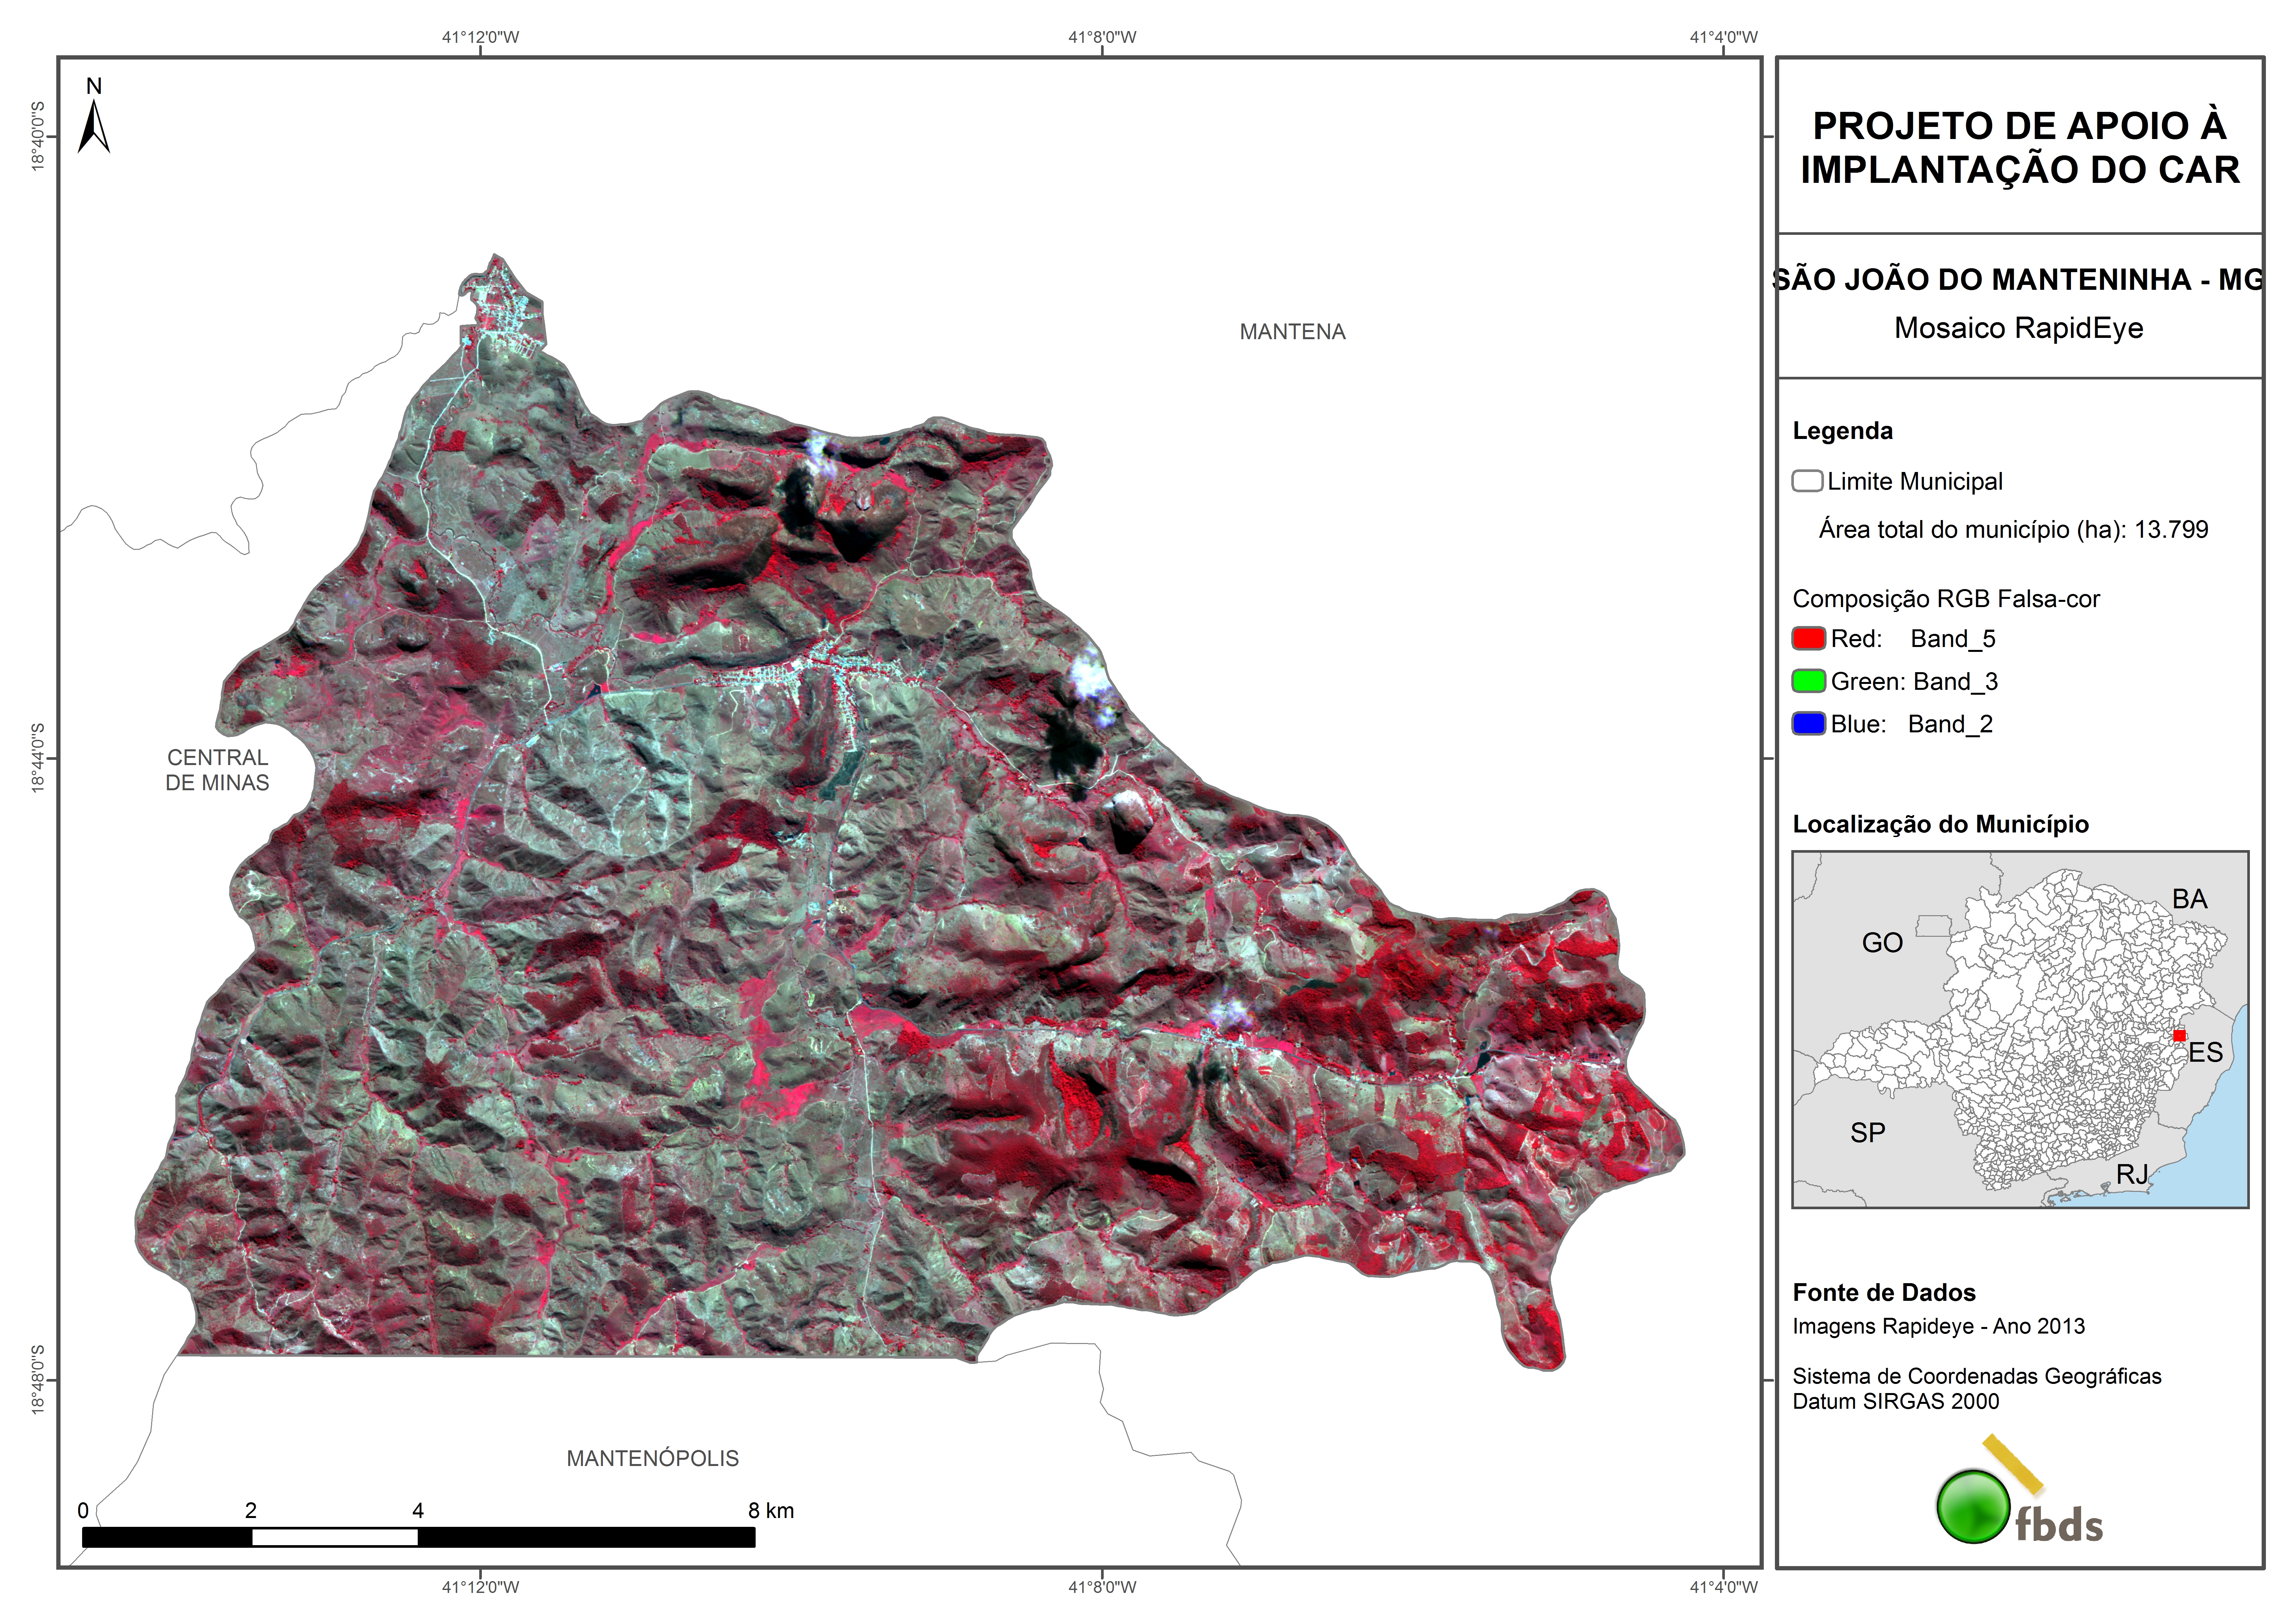Click the red municipality marker on locator map
The height and width of the screenshot is (1623, 2296).
2180,1036
